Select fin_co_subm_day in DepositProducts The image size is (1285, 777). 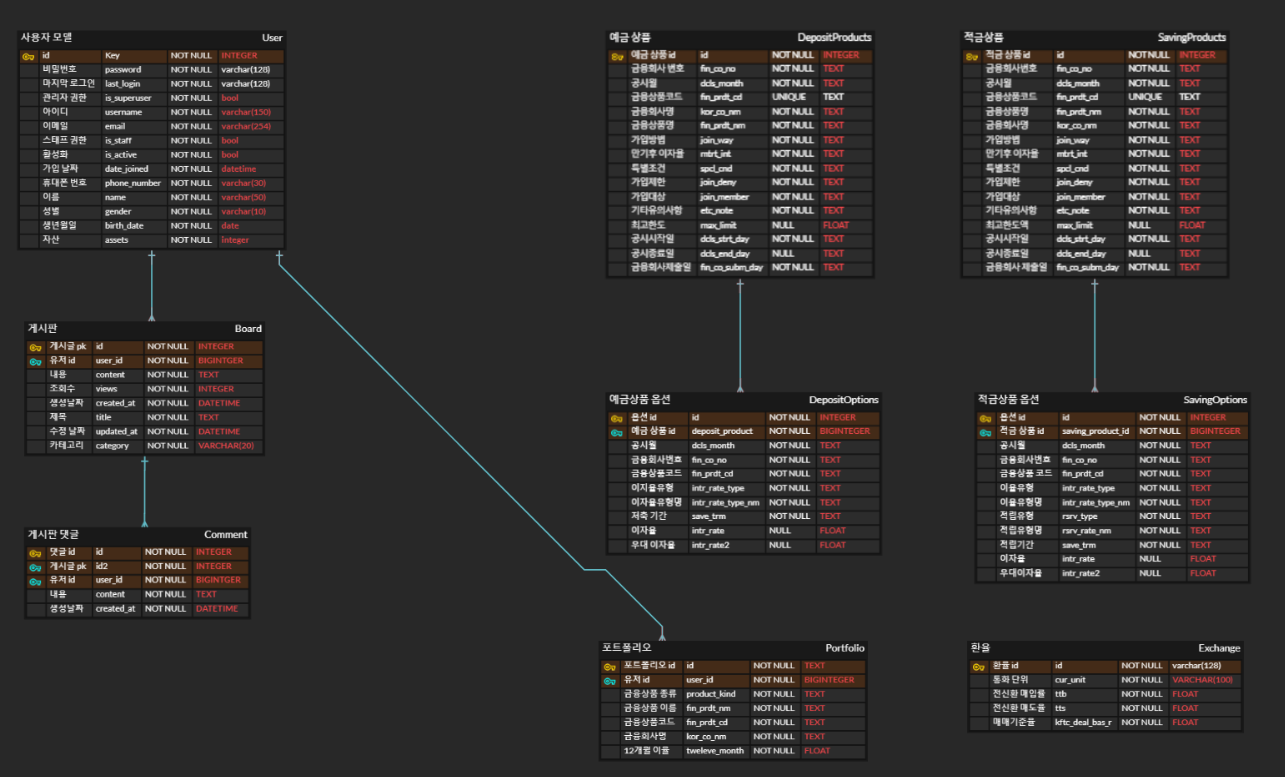click(732, 267)
